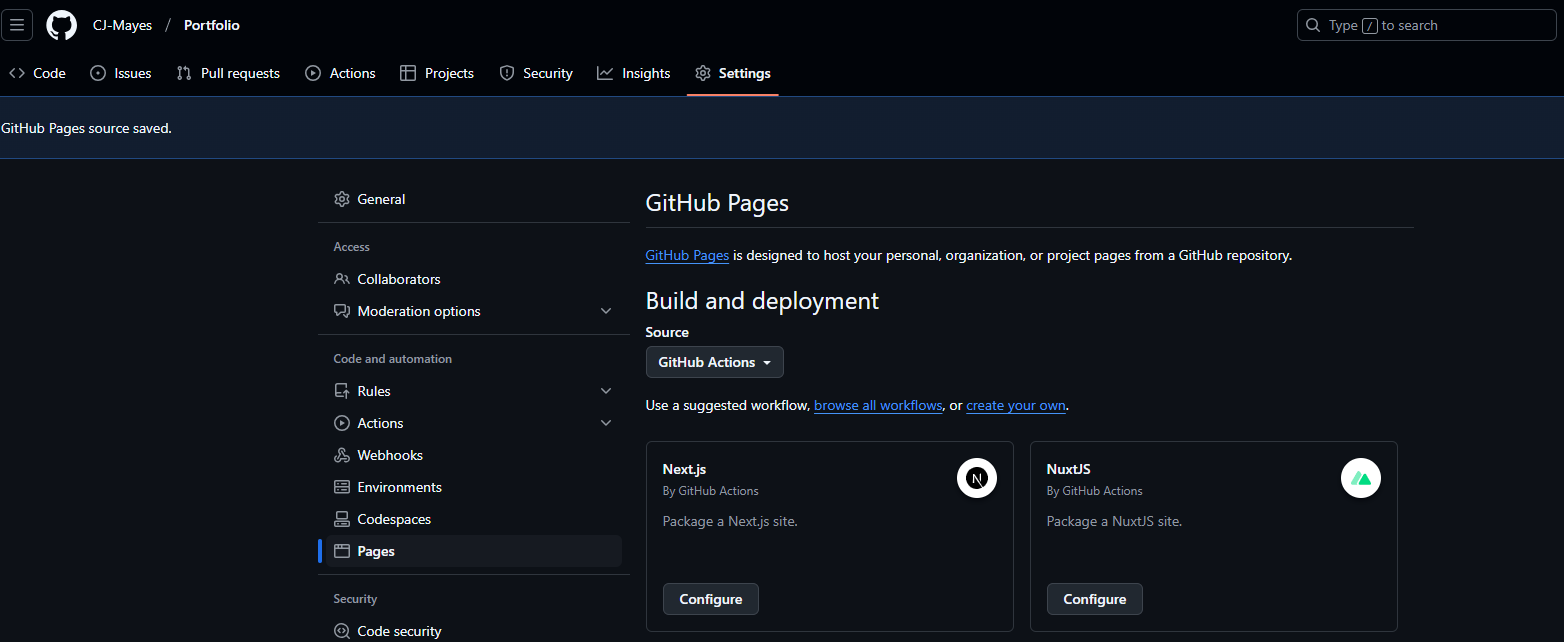
Task: Configure the NuxtJS workflow
Action: click(1094, 599)
